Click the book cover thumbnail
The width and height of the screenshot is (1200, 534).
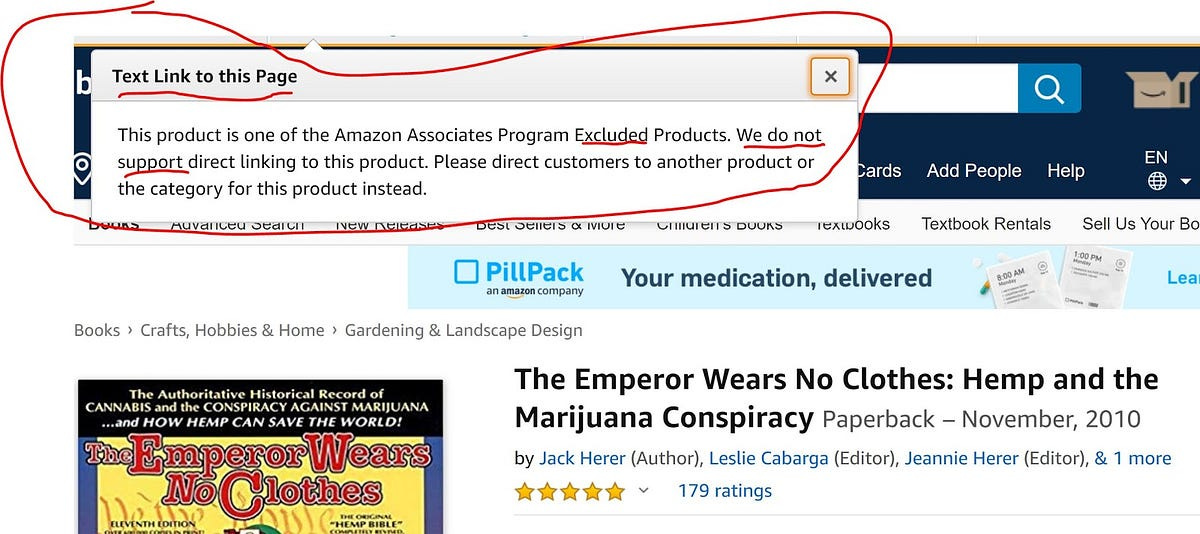point(260,456)
